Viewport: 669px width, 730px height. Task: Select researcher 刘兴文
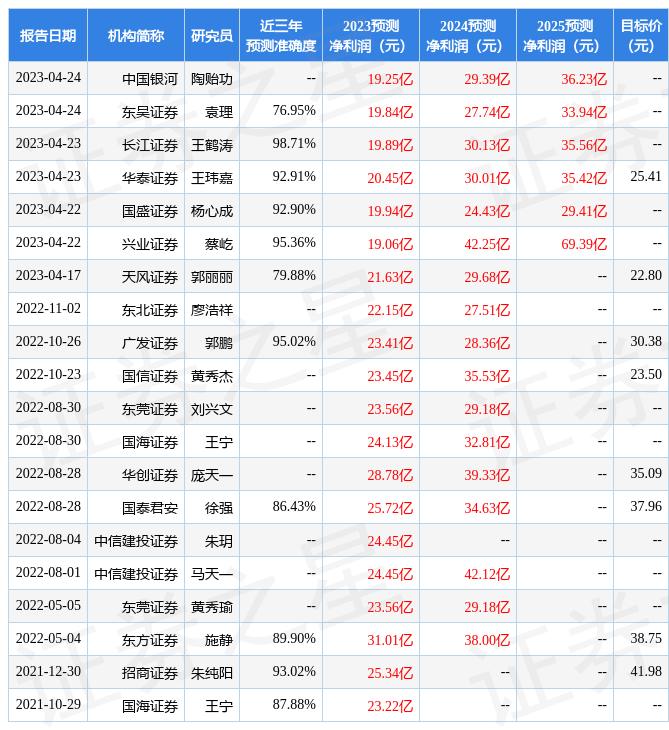(212, 409)
